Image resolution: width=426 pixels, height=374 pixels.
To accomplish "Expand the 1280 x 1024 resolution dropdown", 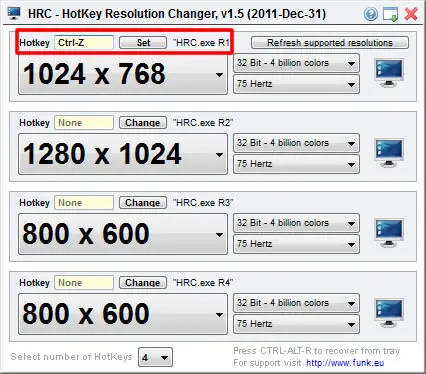I will 123,154.
